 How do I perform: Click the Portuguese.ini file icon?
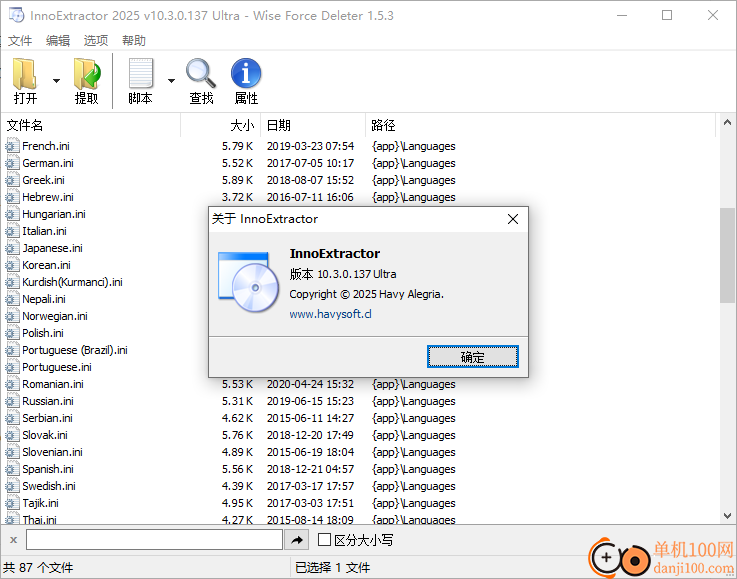coord(12,367)
